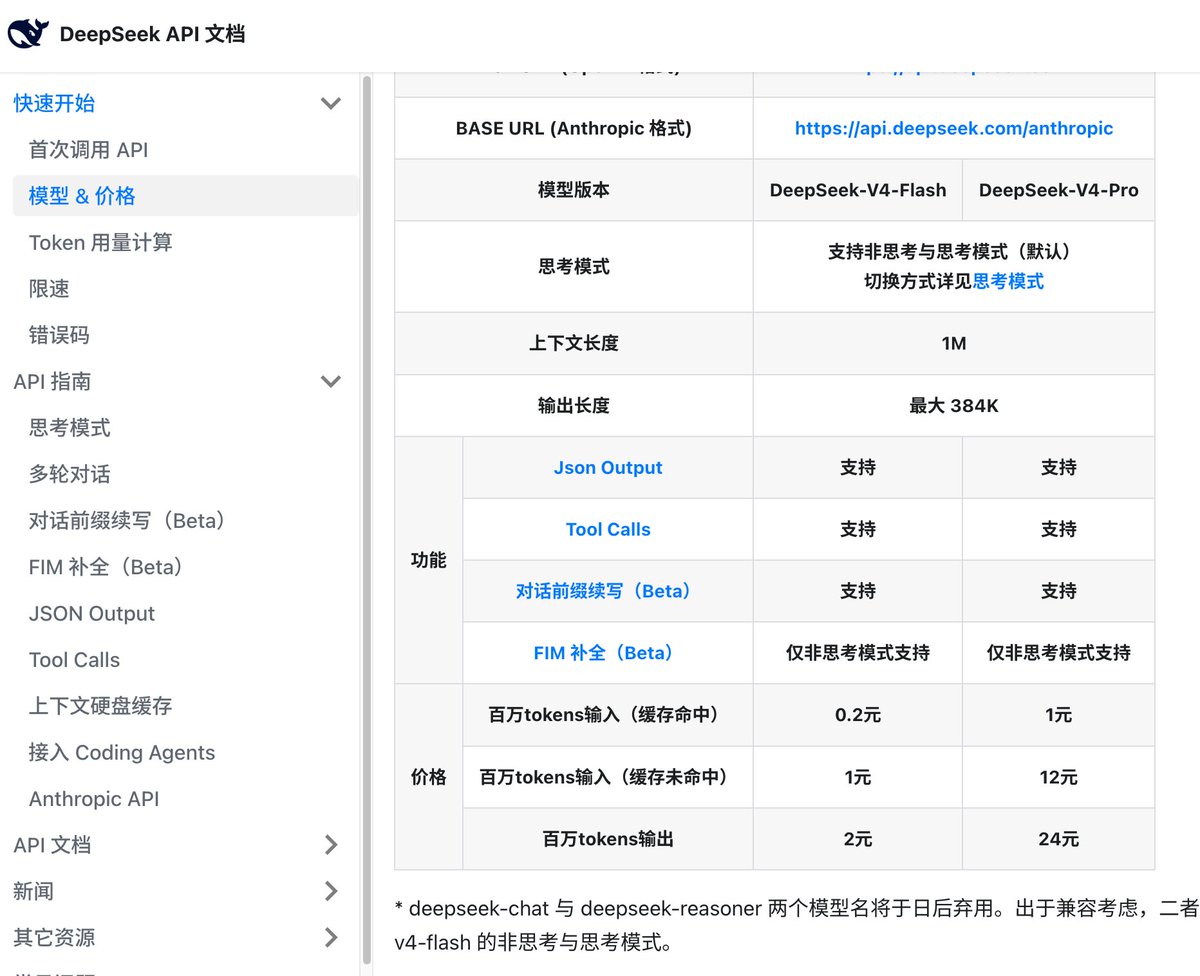The height and width of the screenshot is (976, 1200).
Task: Click 百万tokens输出 row label
Action: click(x=608, y=839)
